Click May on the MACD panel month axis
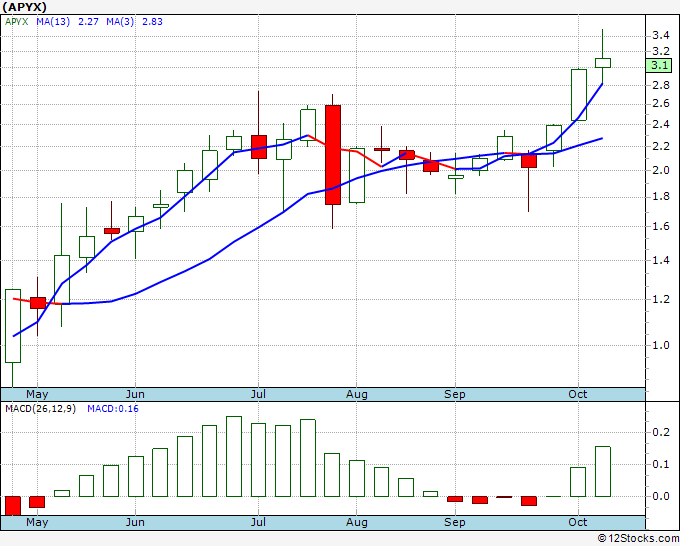 pyautogui.click(x=37, y=522)
